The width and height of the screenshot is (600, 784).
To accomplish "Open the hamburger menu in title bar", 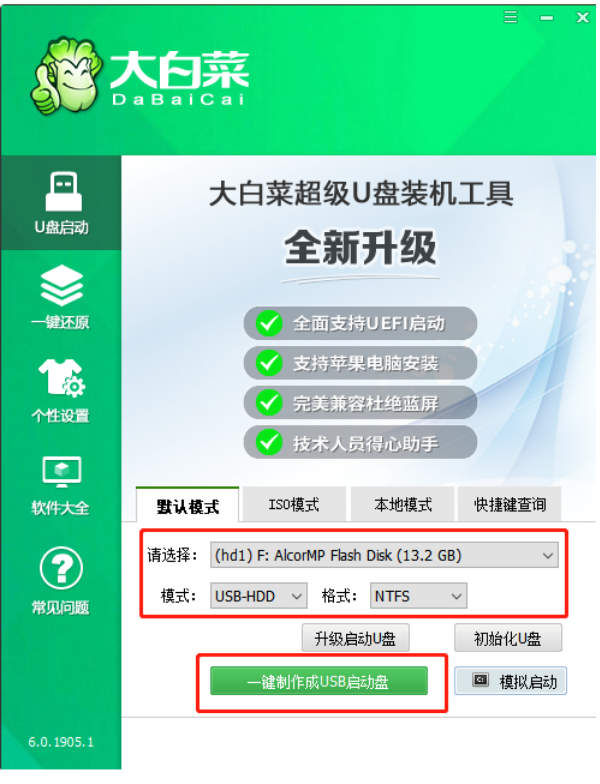I will tap(510, 18).
